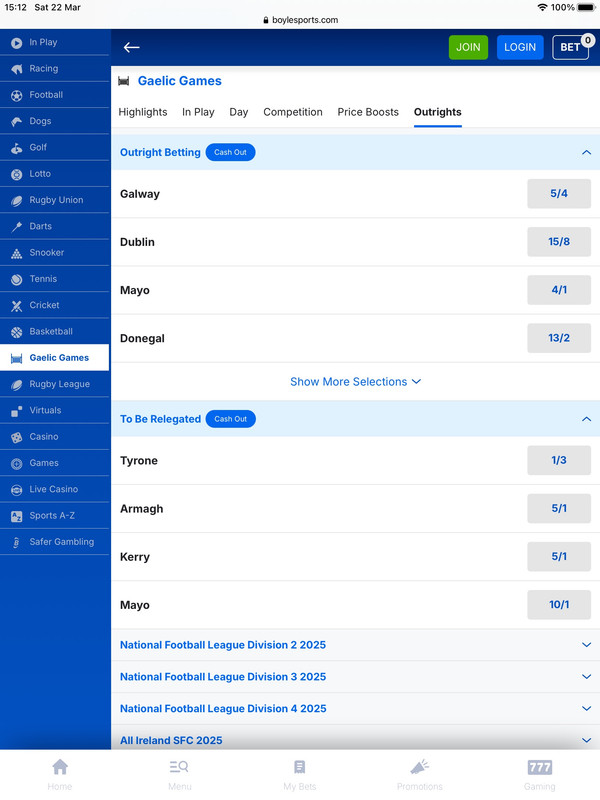Tap the back arrow in header
600x800 pixels.
[x=131, y=47]
